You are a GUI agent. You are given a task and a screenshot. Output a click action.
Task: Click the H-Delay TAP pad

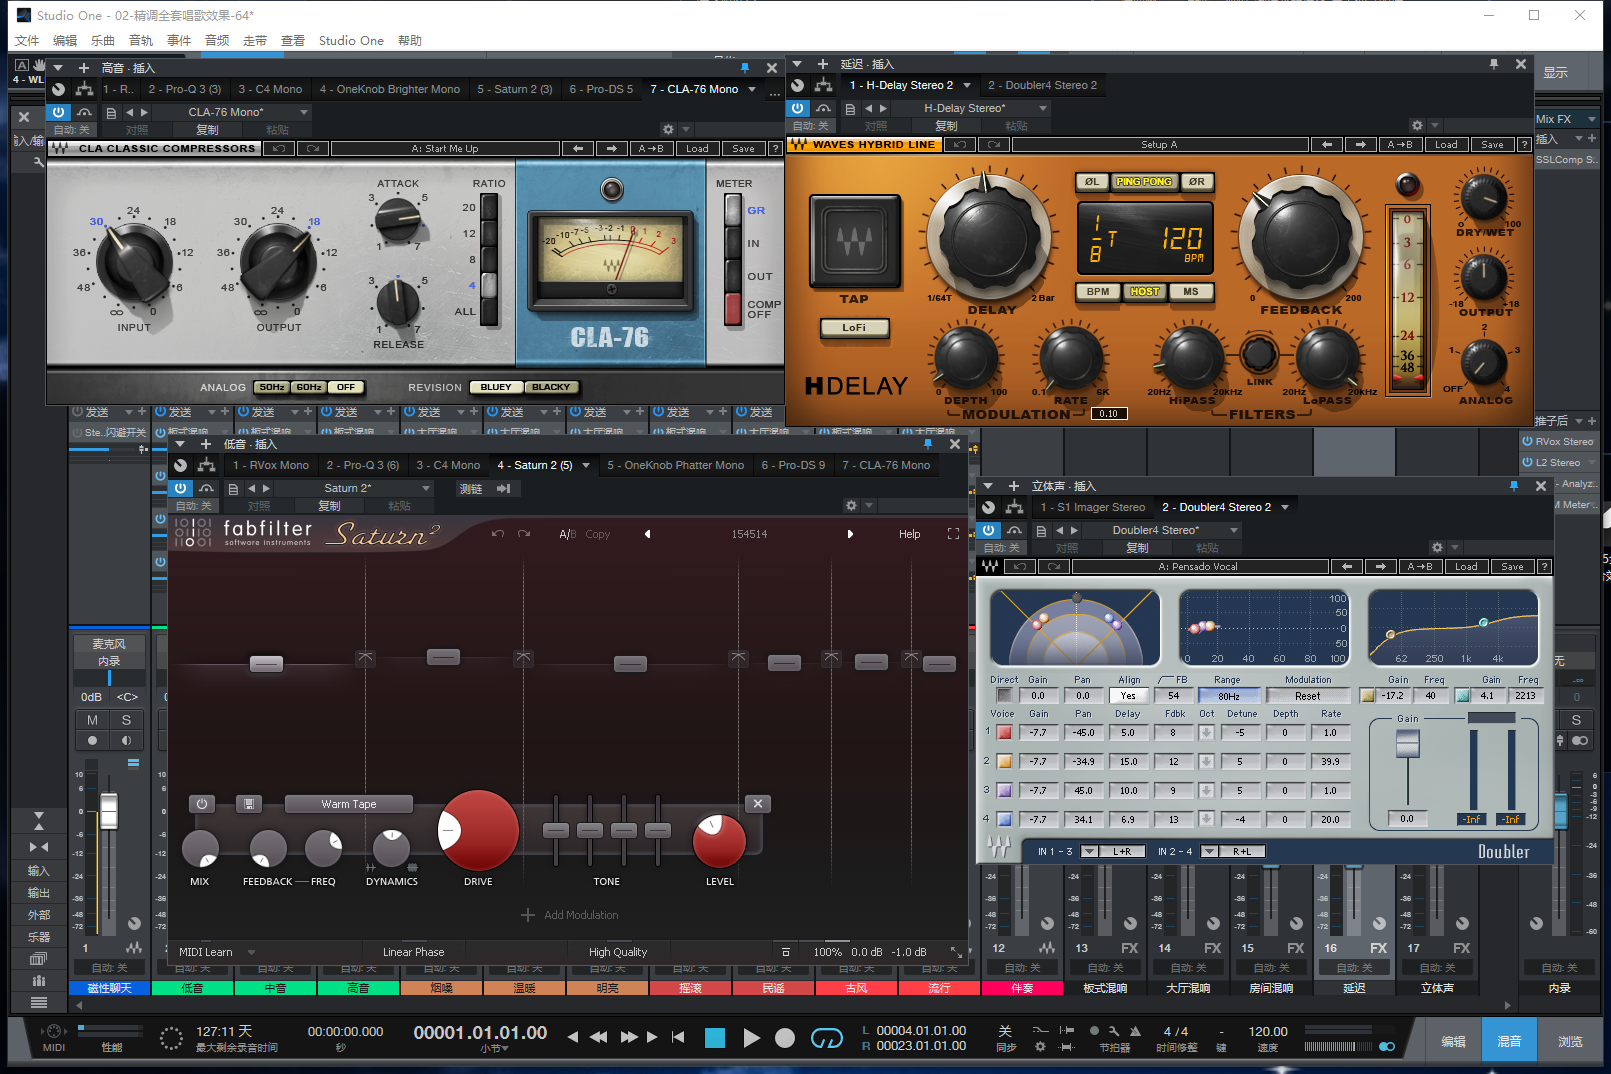tap(854, 242)
